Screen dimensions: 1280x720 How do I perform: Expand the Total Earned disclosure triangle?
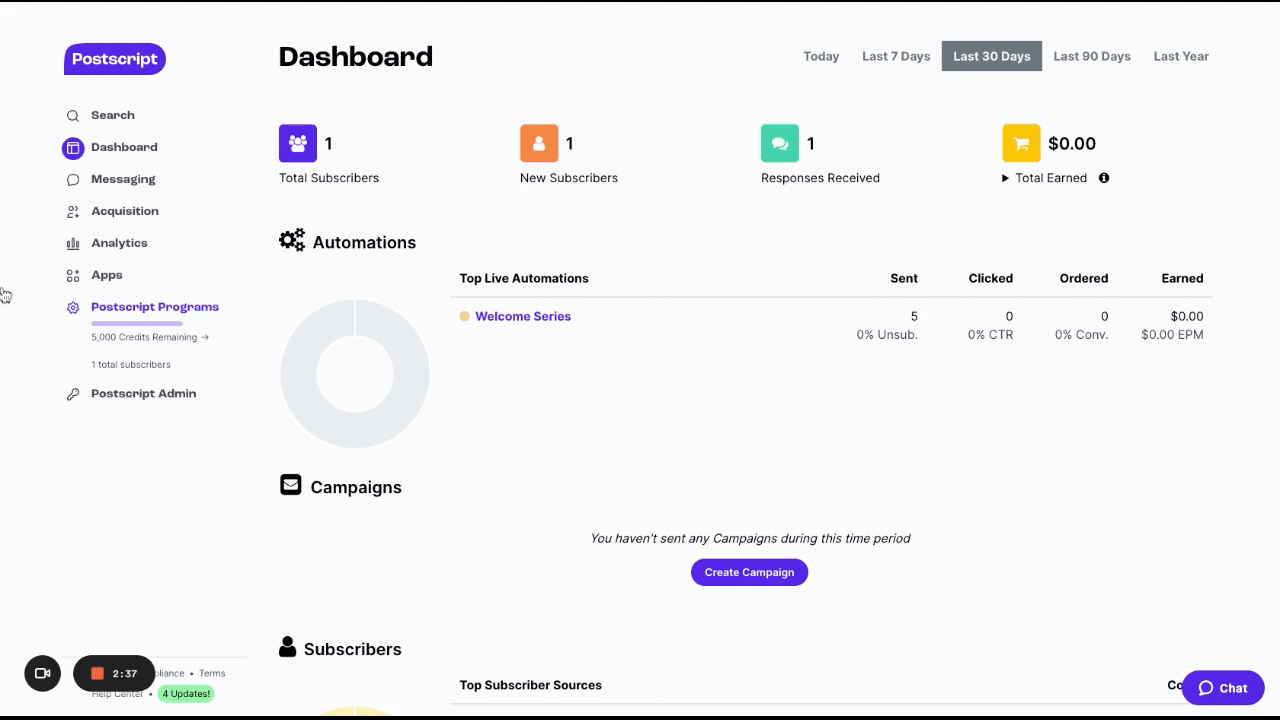[x=1005, y=178]
